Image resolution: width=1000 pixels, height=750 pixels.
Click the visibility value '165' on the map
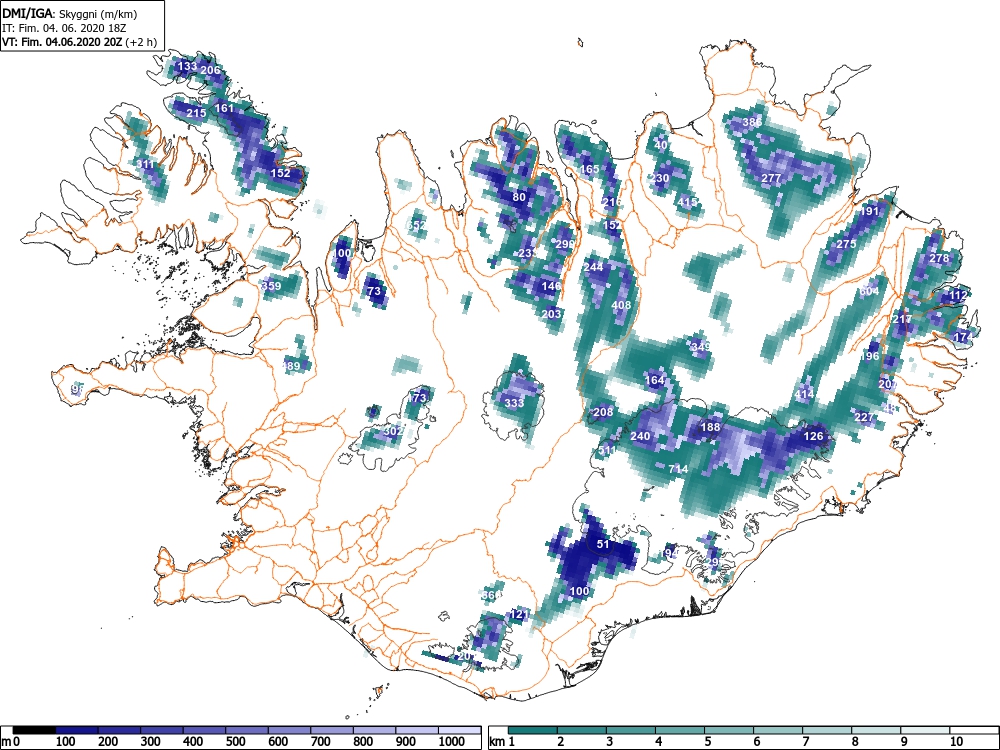point(590,169)
